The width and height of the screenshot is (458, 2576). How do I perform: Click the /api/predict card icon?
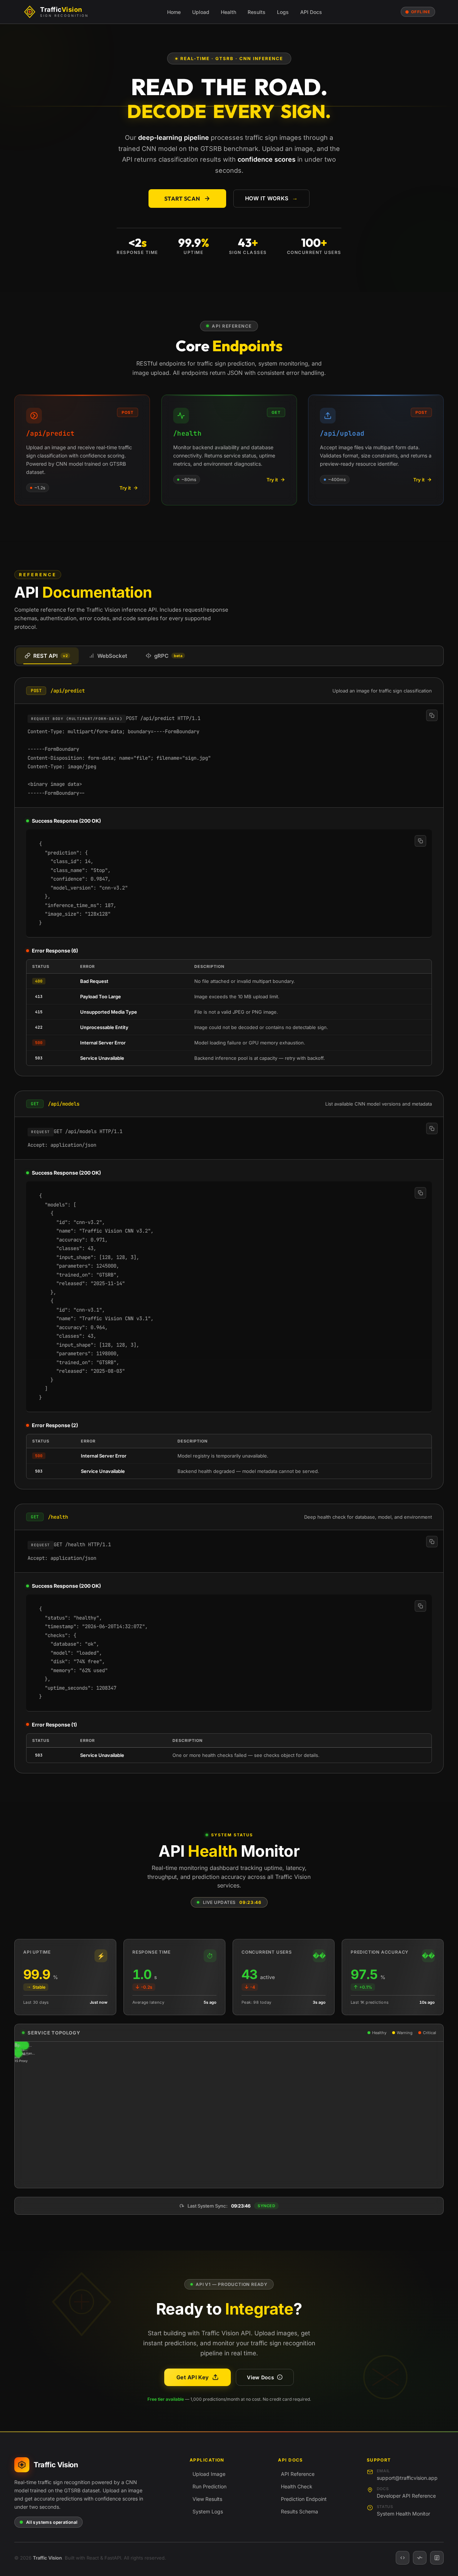(34, 415)
